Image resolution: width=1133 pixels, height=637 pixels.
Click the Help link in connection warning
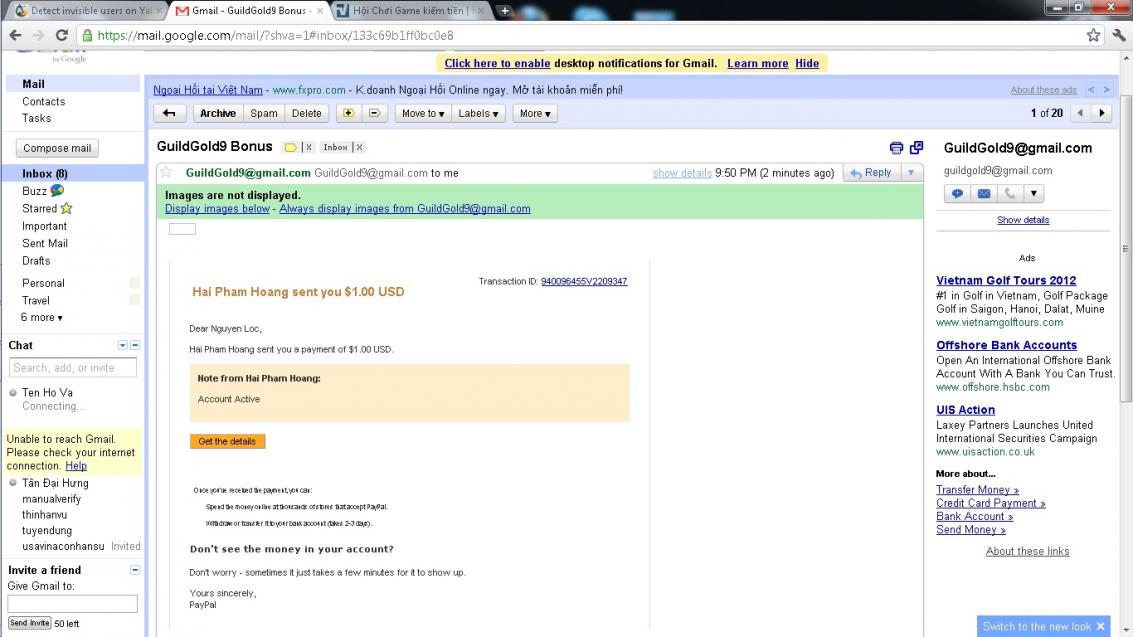[76, 466]
